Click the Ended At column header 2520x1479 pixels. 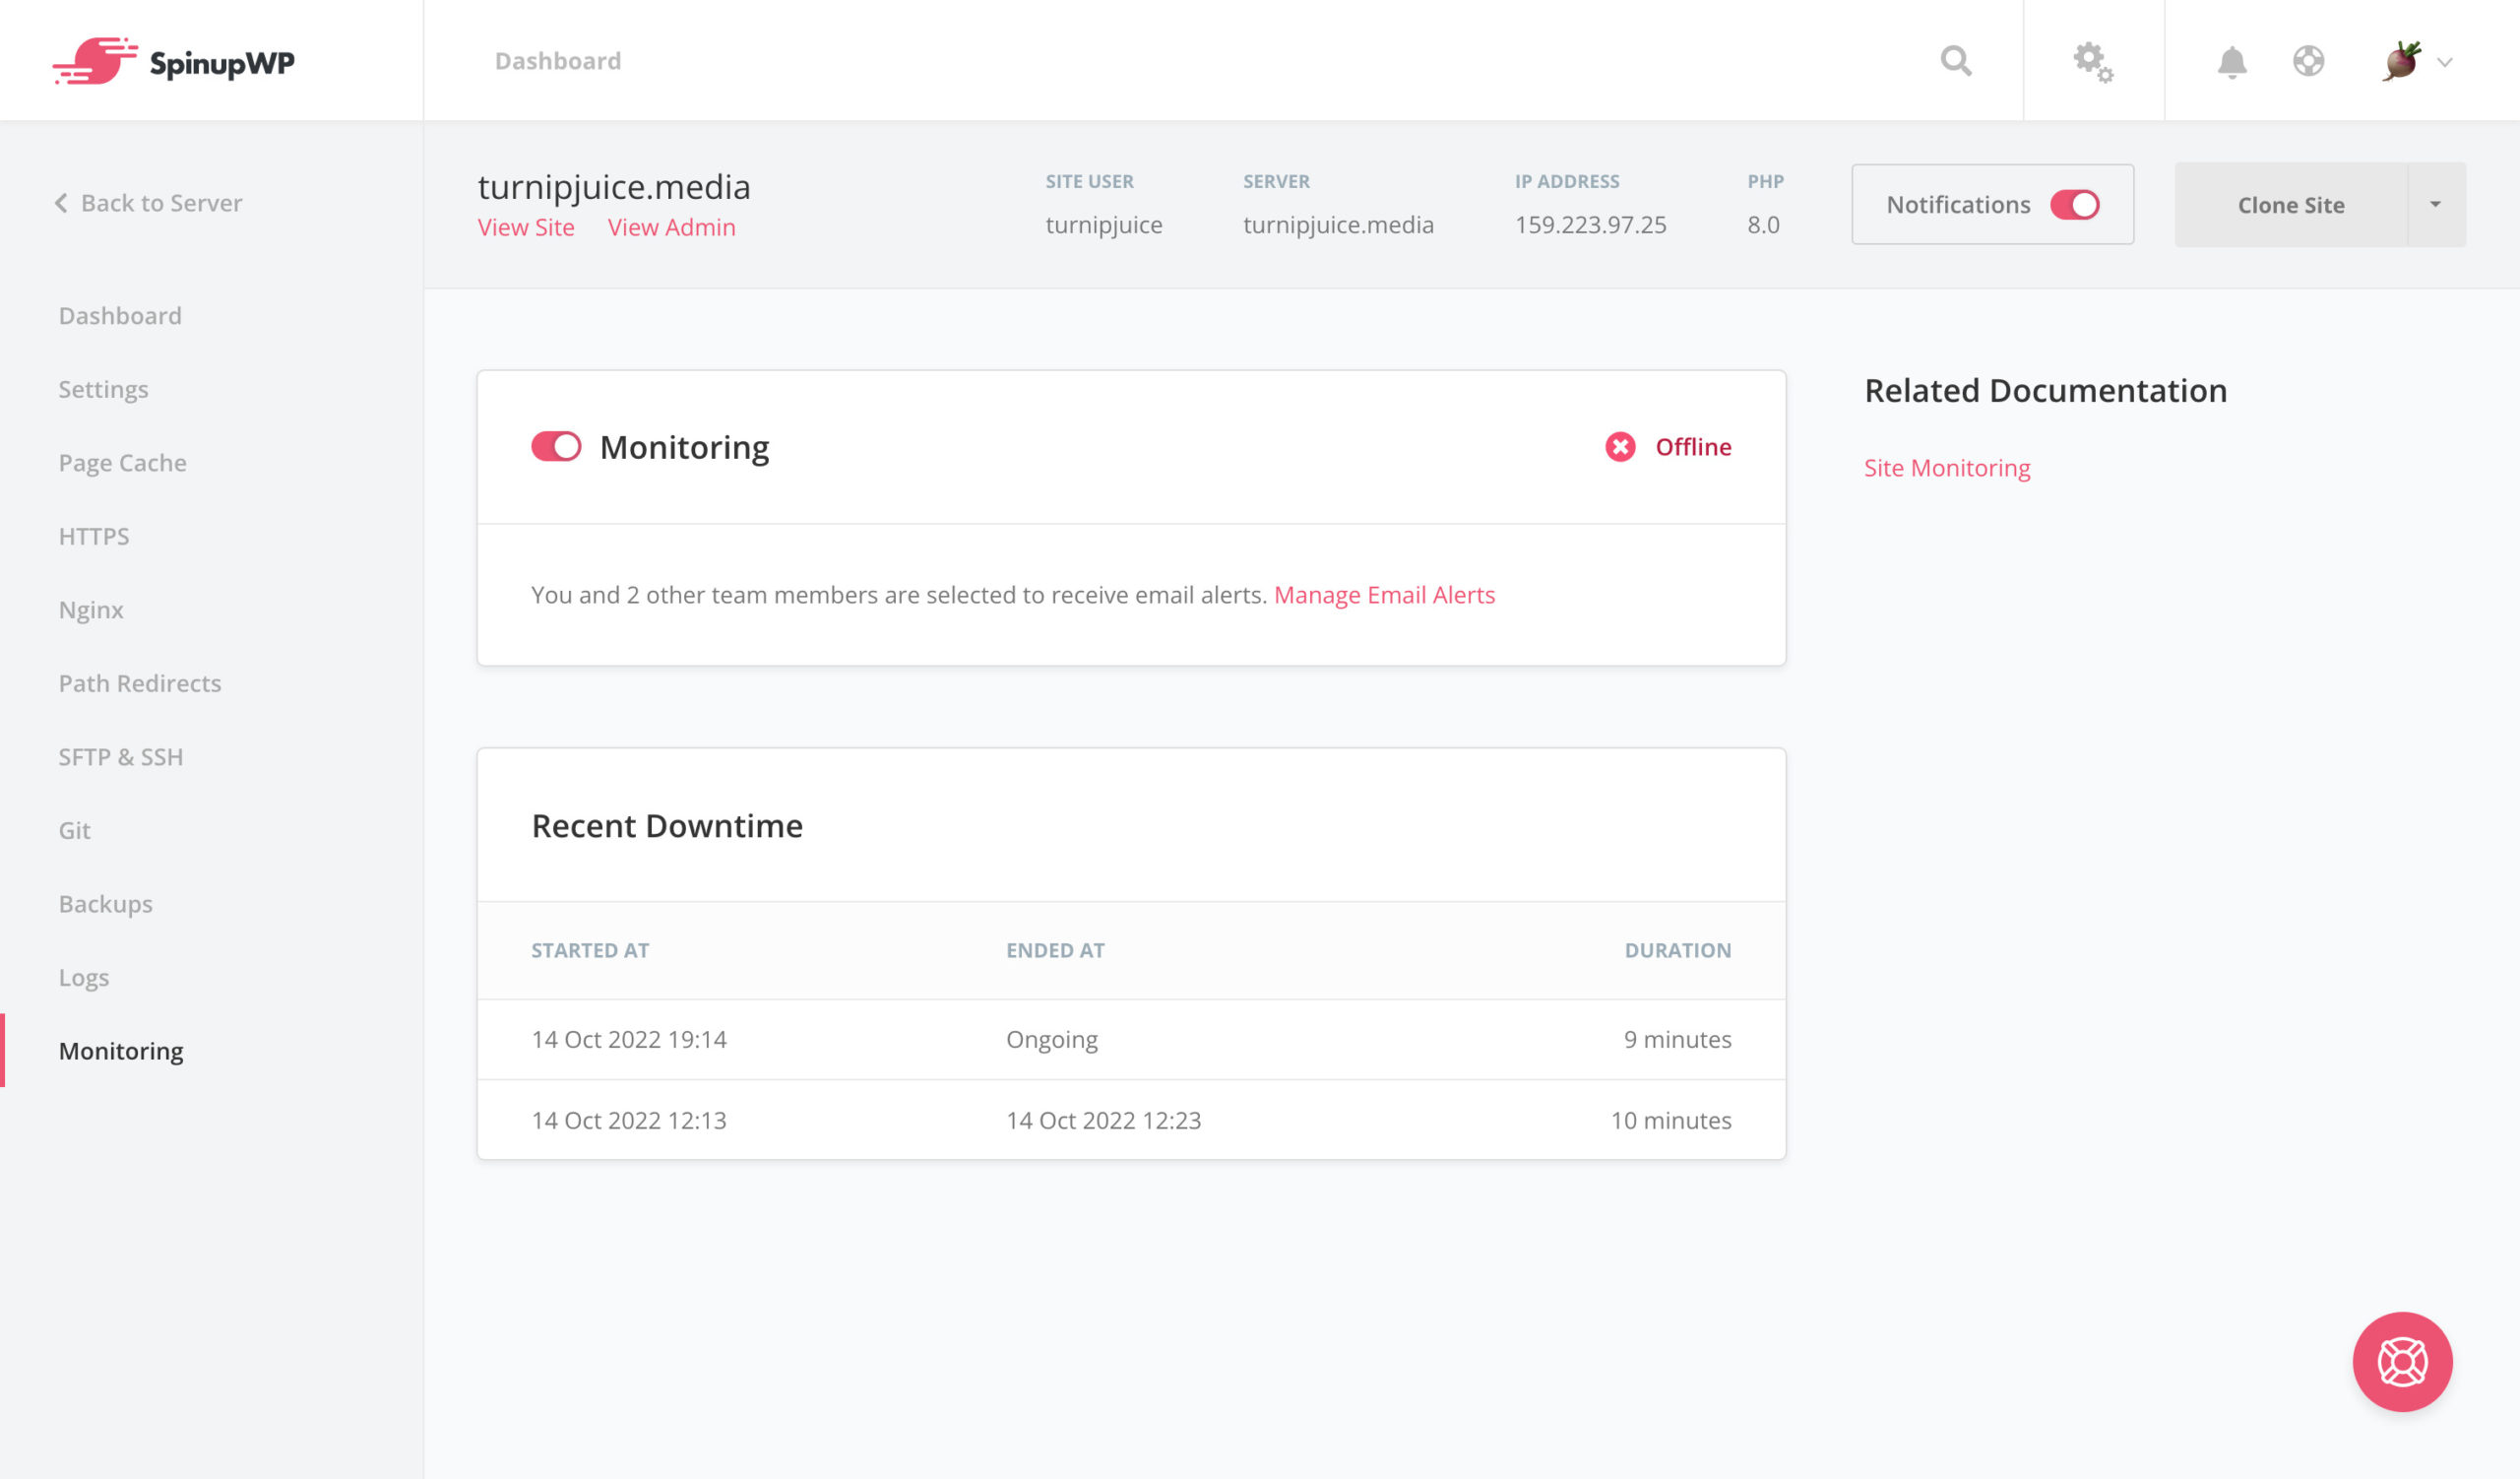click(1055, 950)
